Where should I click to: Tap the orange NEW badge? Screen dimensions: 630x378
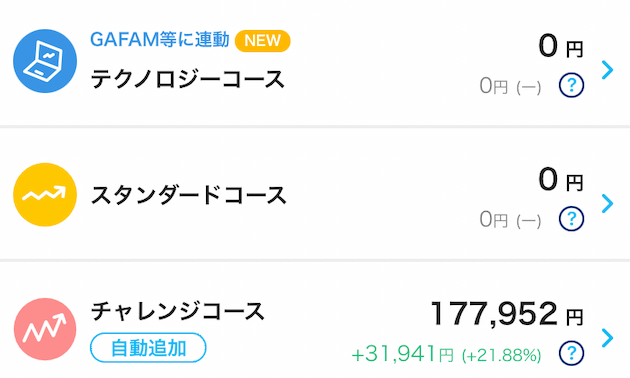(x=262, y=41)
